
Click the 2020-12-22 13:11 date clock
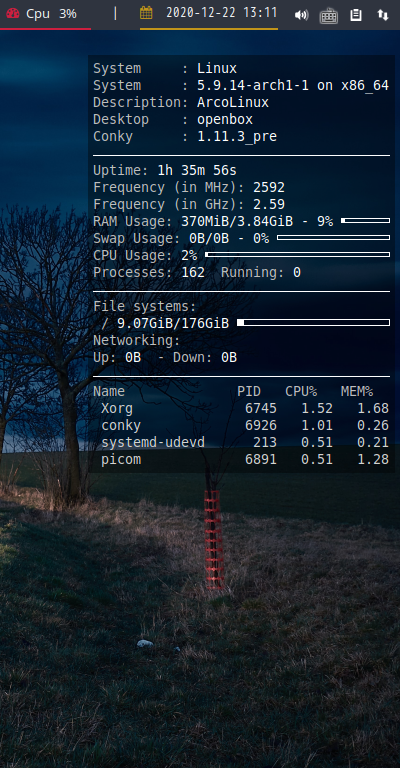point(221,13)
